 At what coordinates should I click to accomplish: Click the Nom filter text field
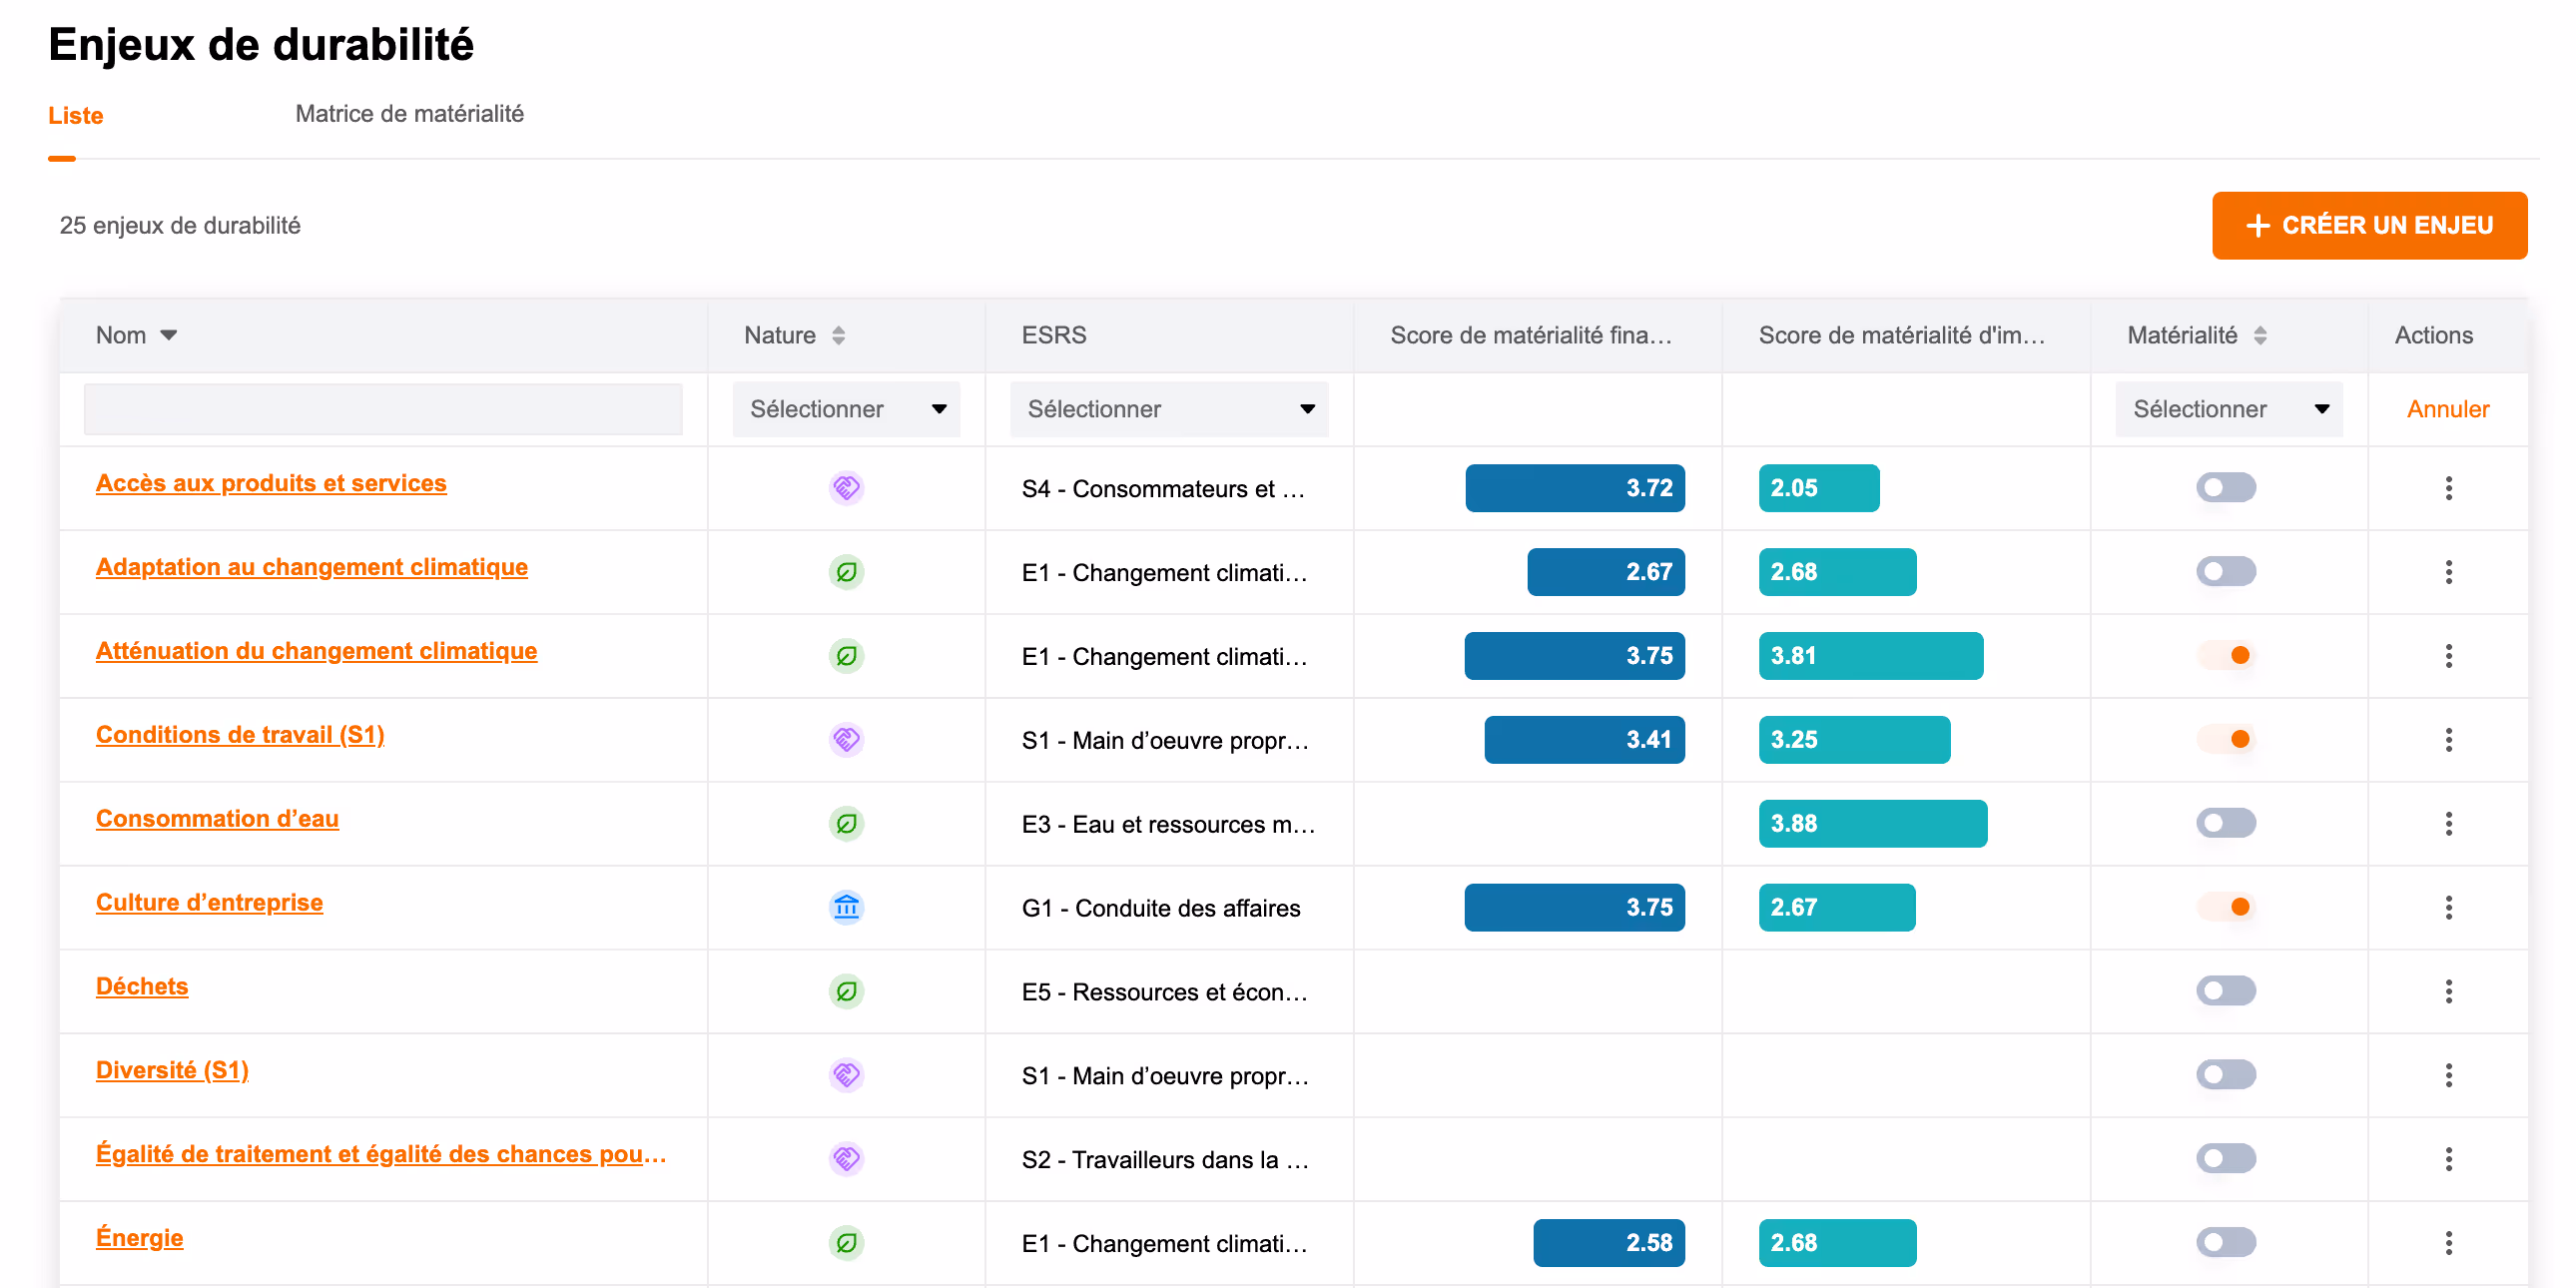click(x=383, y=409)
